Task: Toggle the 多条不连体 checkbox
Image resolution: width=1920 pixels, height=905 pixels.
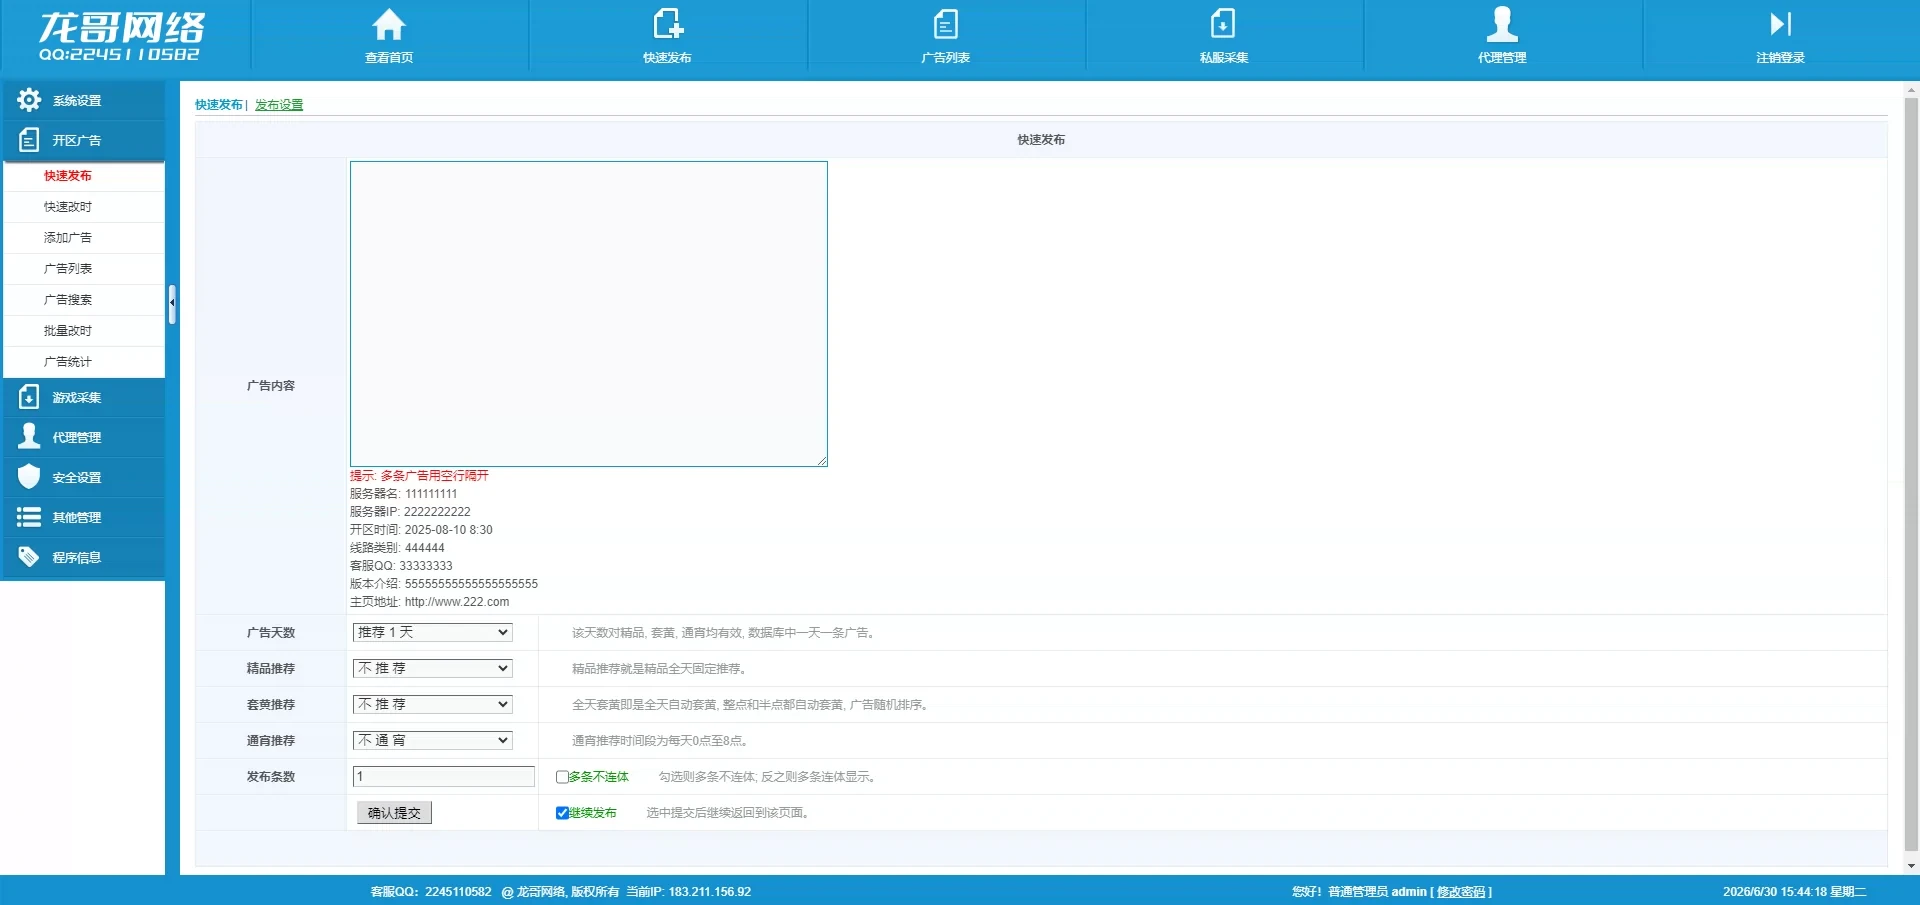Action: coord(562,777)
